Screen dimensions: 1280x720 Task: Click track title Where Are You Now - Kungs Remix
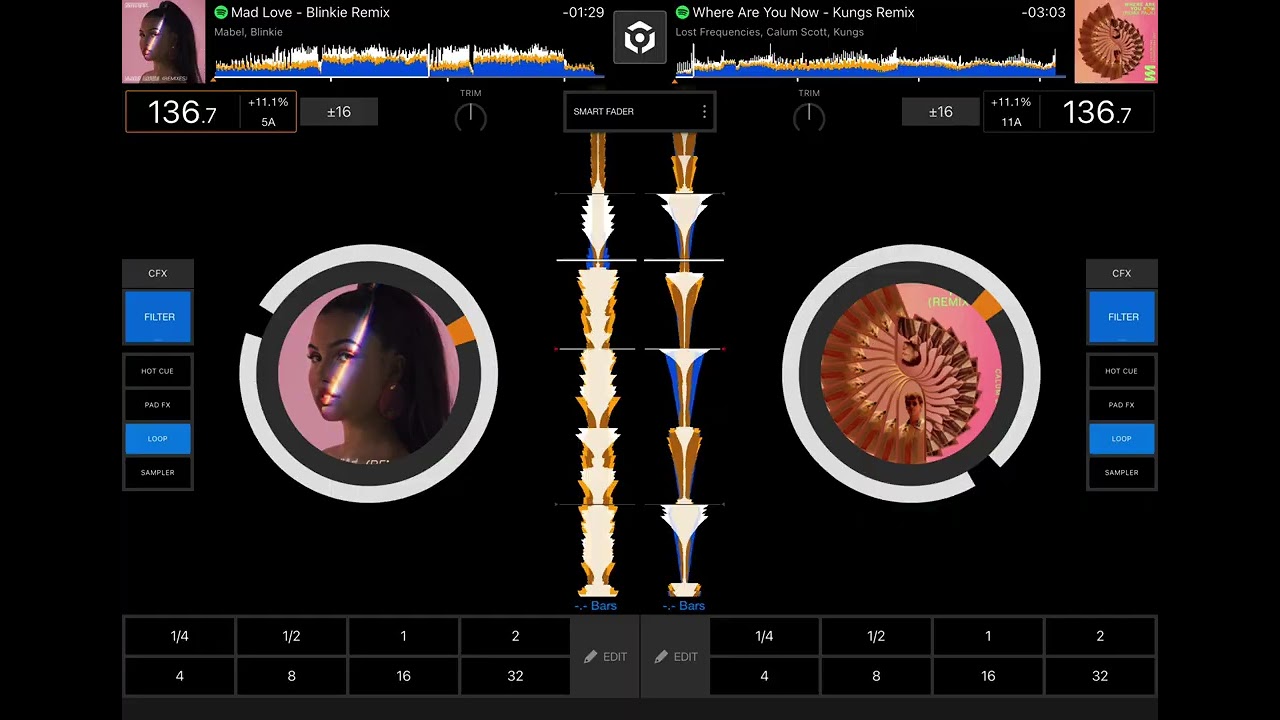(x=803, y=13)
